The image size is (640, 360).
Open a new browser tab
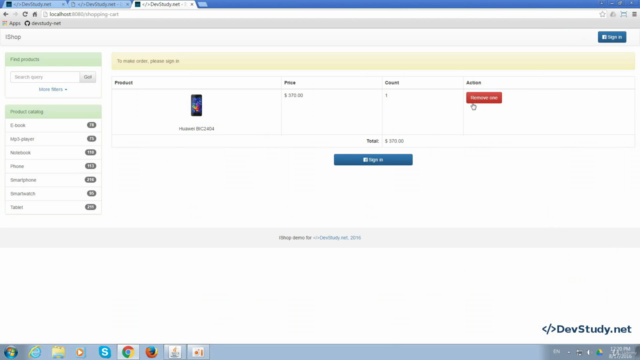(x=202, y=4)
